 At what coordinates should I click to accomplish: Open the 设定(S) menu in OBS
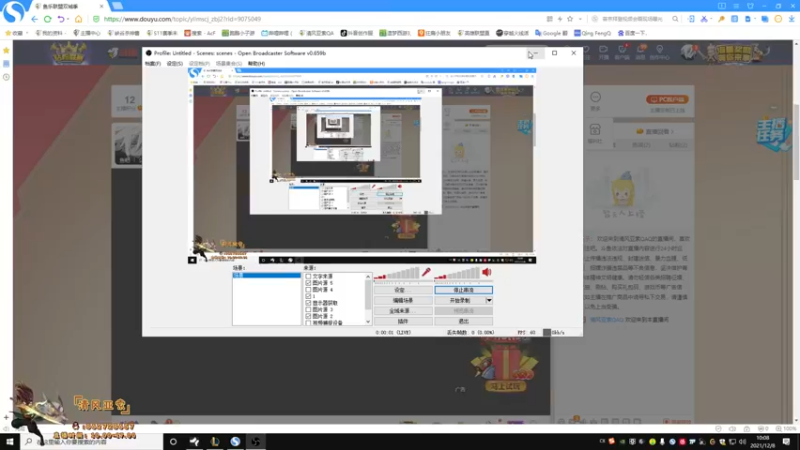coord(174,64)
